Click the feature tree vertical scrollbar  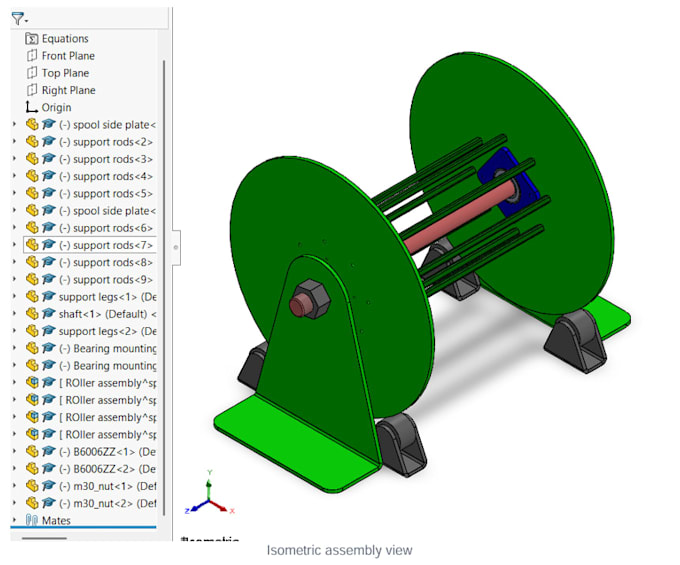[164, 287]
